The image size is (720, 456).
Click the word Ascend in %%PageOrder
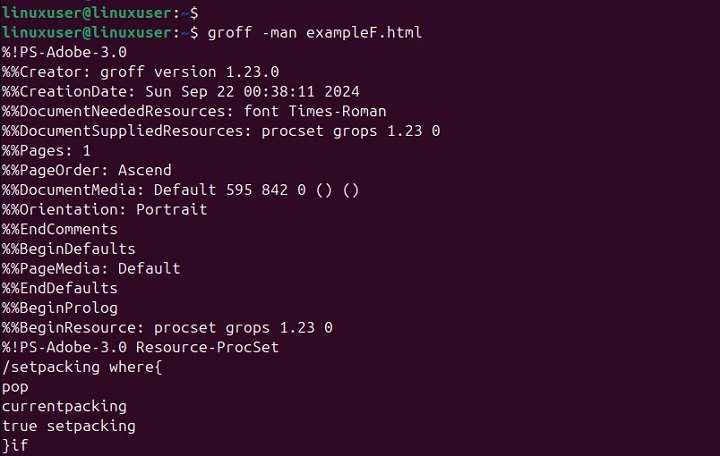140,170
